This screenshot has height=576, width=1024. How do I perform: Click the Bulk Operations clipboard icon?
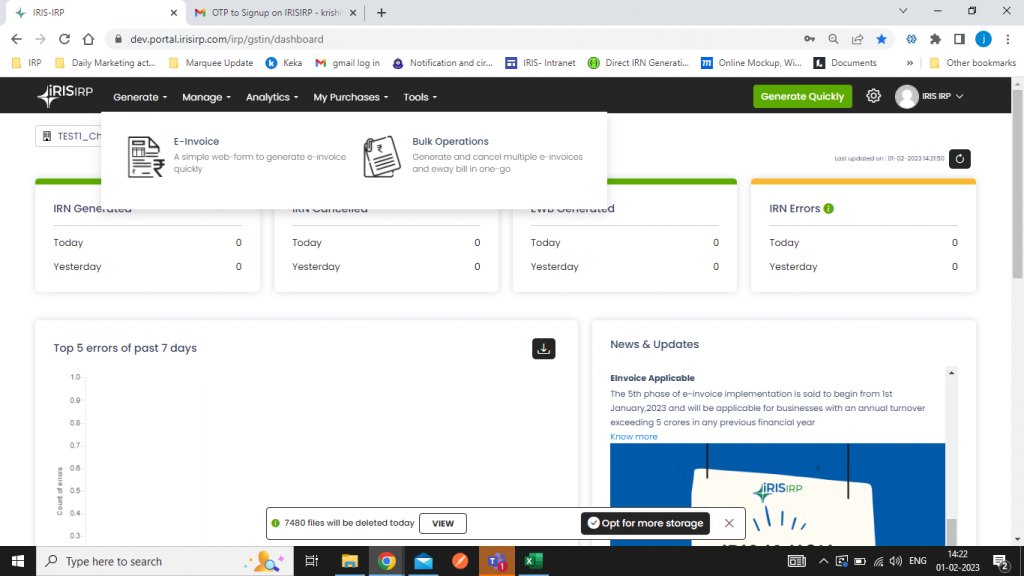[x=381, y=157]
